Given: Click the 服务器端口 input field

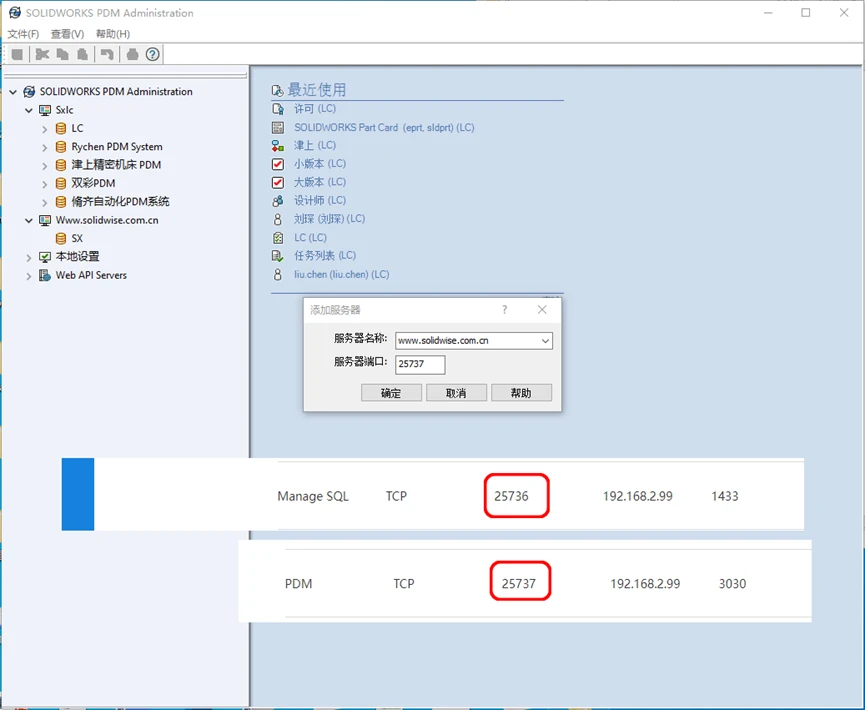Looking at the screenshot, I should (420, 365).
